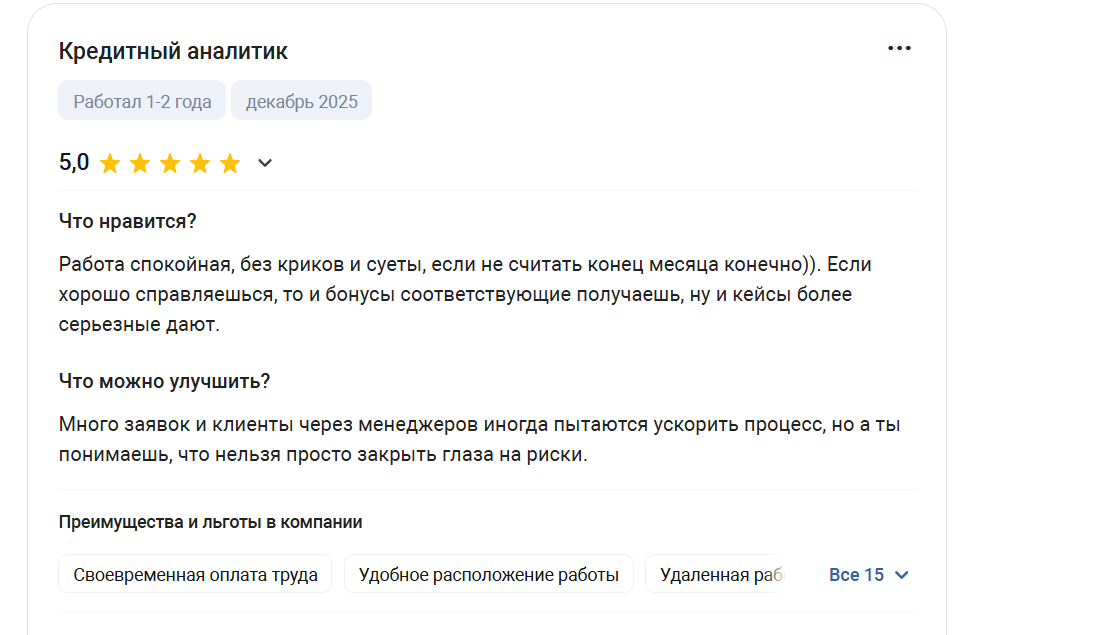The height and width of the screenshot is (635, 1107).
Task: Click the "декабрь 2025" date tag
Action: (x=301, y=101)
